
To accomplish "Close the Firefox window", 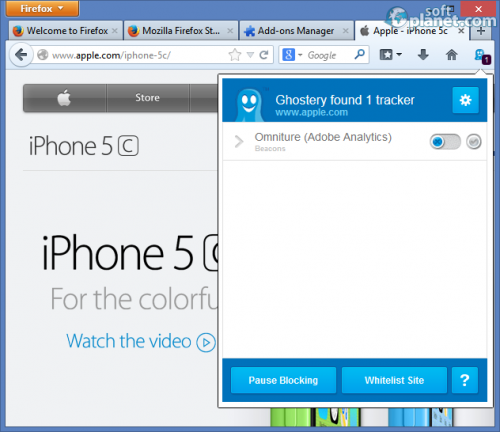I will pyautogui.click(x=478, y=9).
